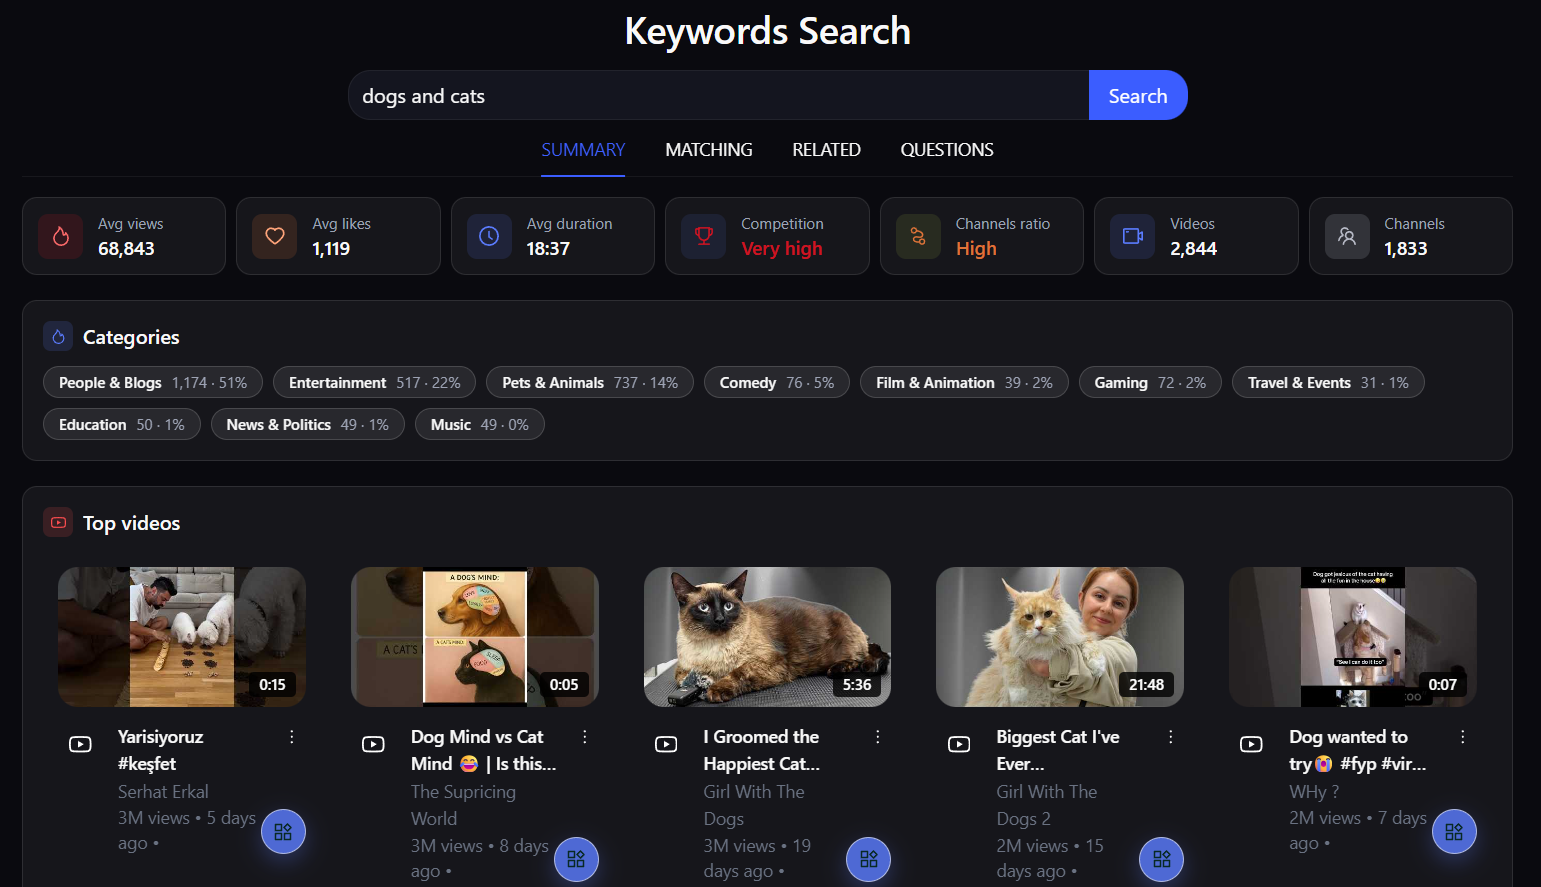Click the keyword search input field
The image size is (1541, 887).
[718, 96]
